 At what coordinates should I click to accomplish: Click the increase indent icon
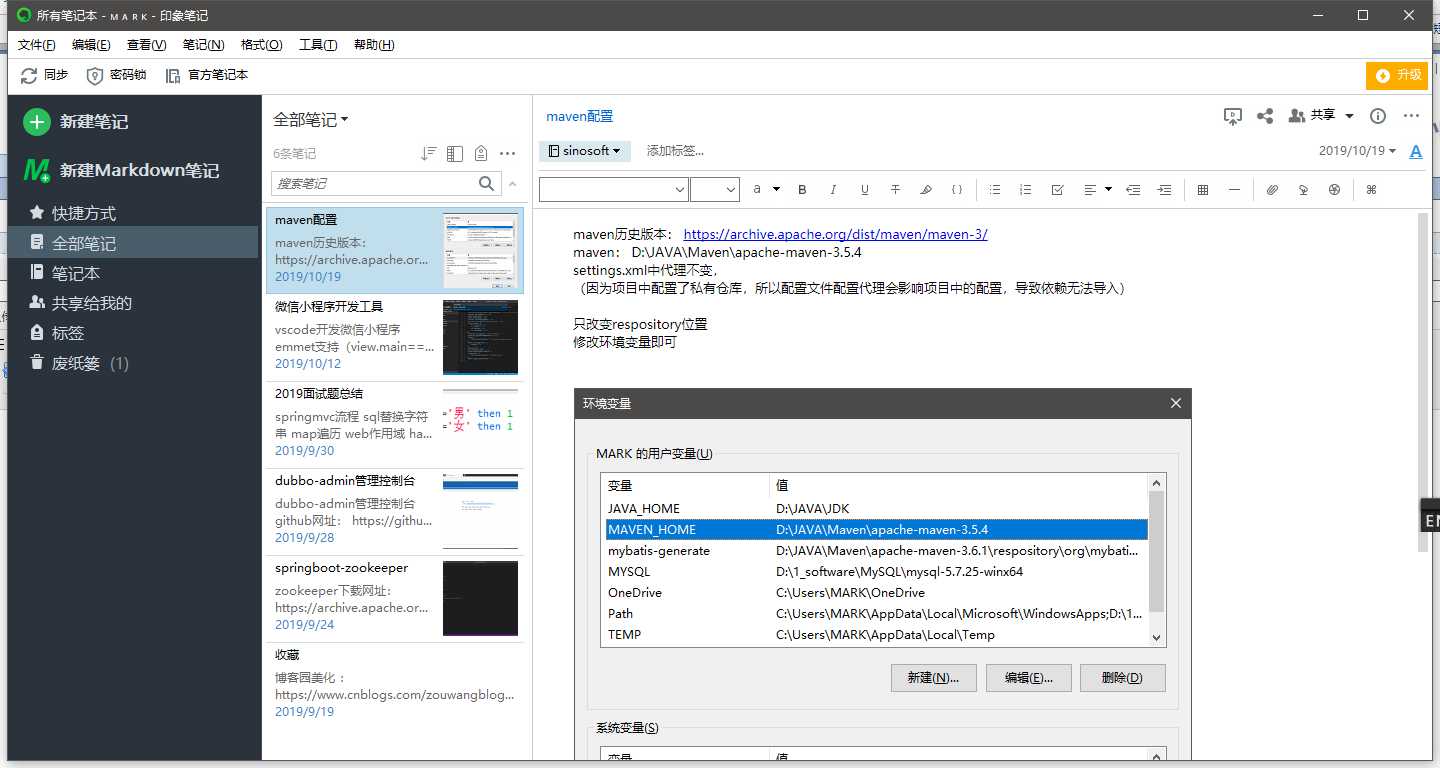1164,190
